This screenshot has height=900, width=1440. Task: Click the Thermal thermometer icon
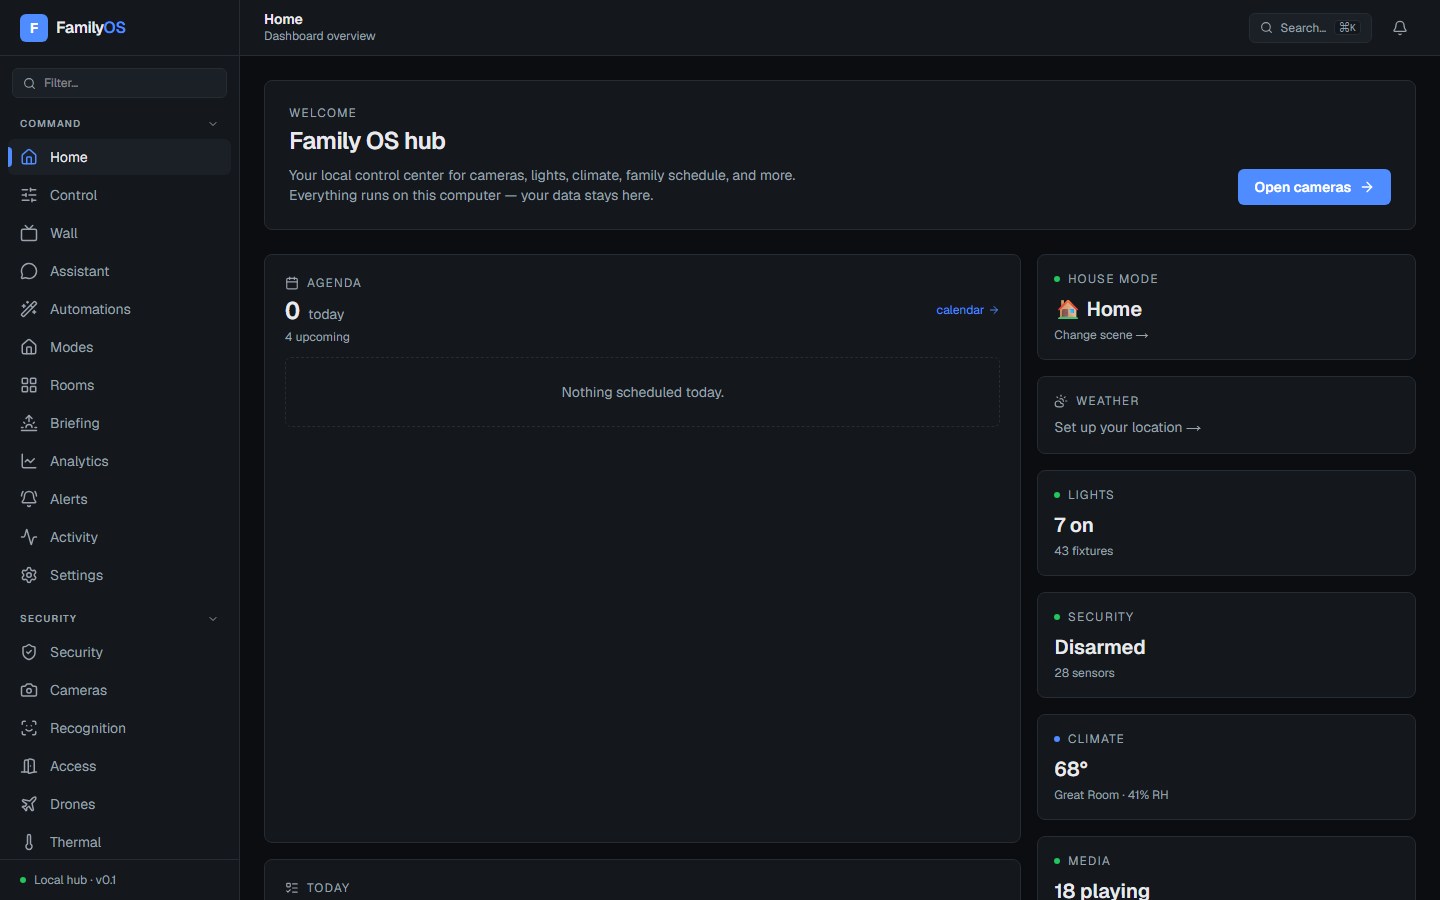pos(29,842)
